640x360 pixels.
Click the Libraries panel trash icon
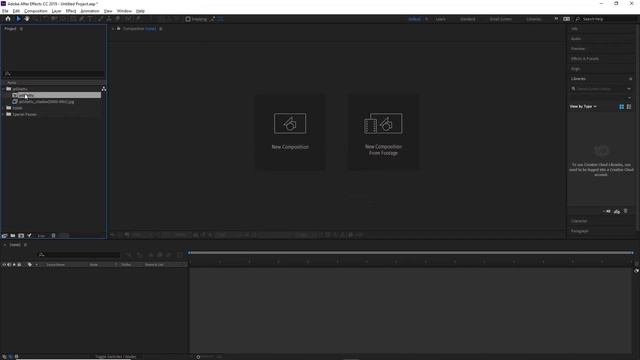click(626, 211)
